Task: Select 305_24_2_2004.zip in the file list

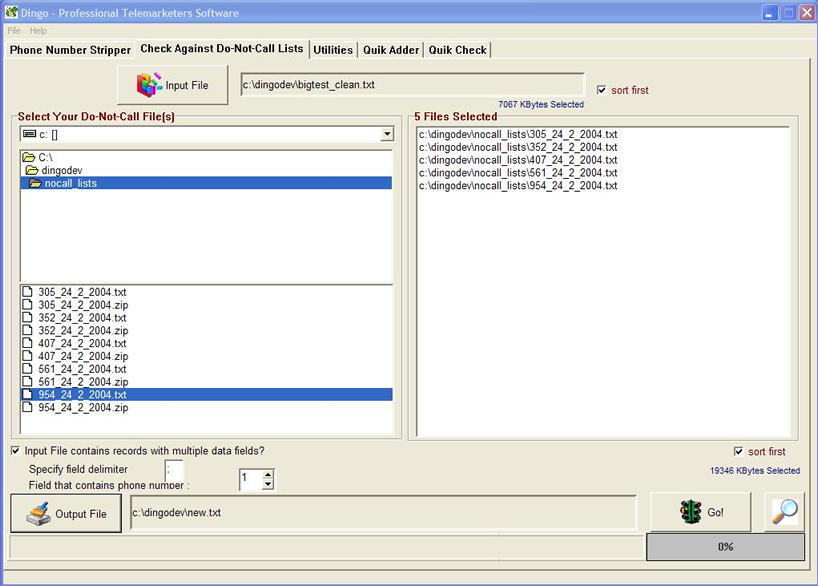Action: (83, 305)
